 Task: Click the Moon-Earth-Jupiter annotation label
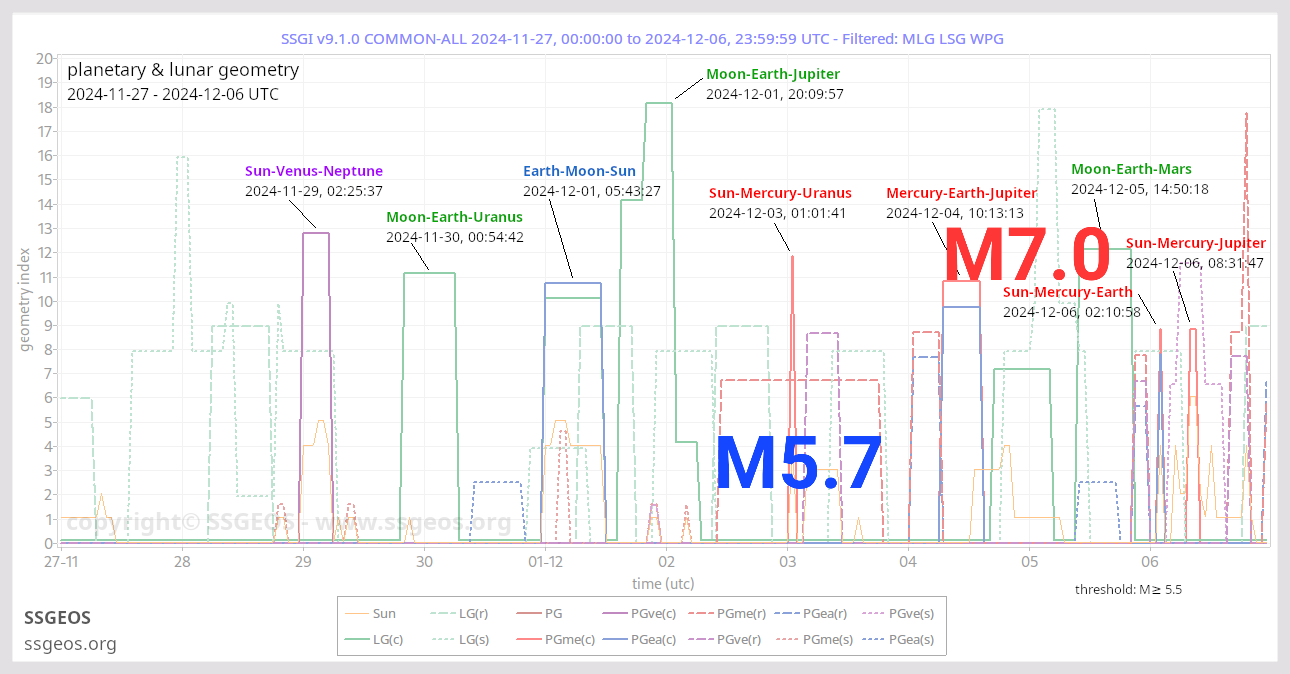click(774, 73)
